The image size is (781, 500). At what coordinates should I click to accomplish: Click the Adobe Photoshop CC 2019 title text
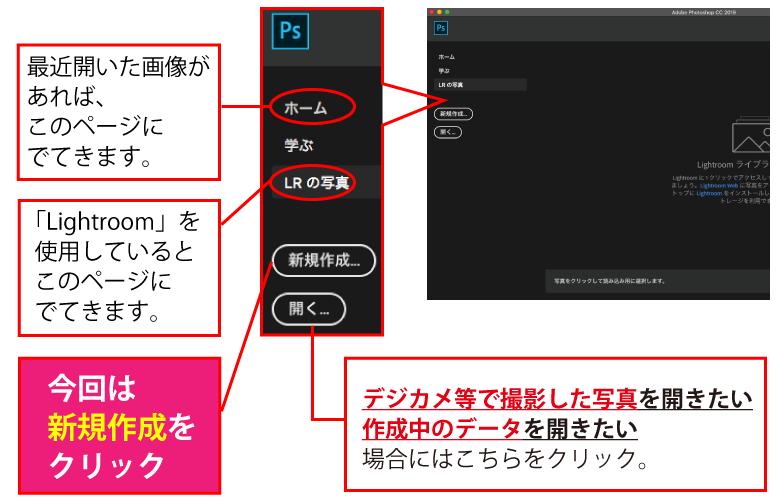pos(703,12)
